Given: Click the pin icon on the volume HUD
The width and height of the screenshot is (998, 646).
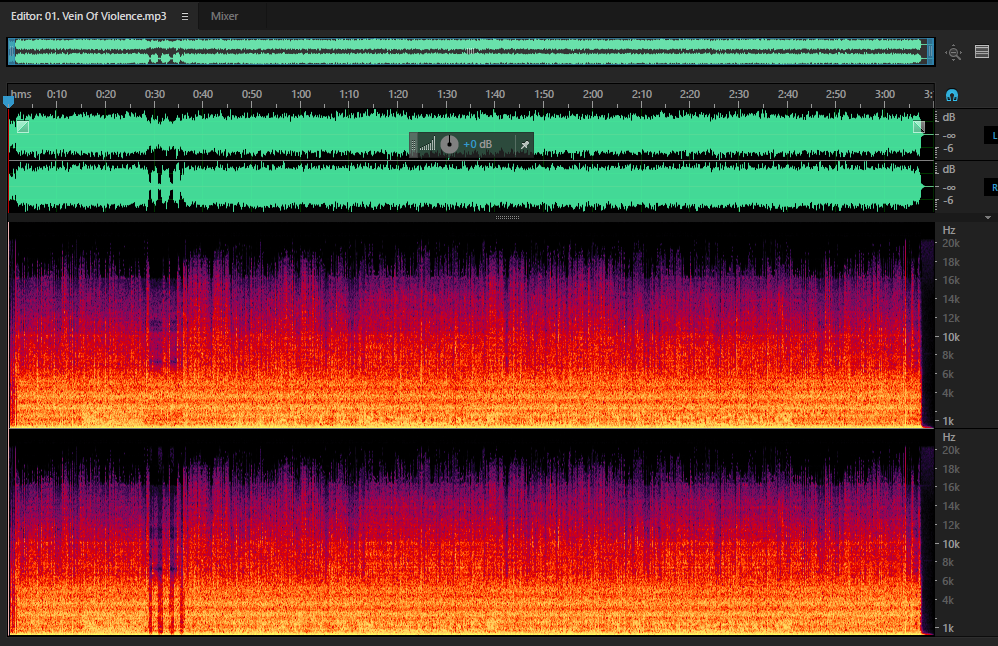Looking at the screenshot, I should [x=524, y=145].
